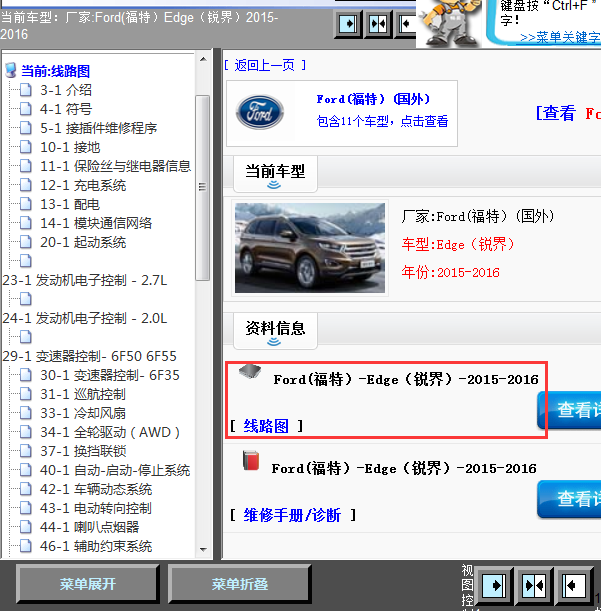Screen dimensions: 601x611
Task: Open 24-1 发动机电子控制 - 2.0L
Action: [85, 318]
